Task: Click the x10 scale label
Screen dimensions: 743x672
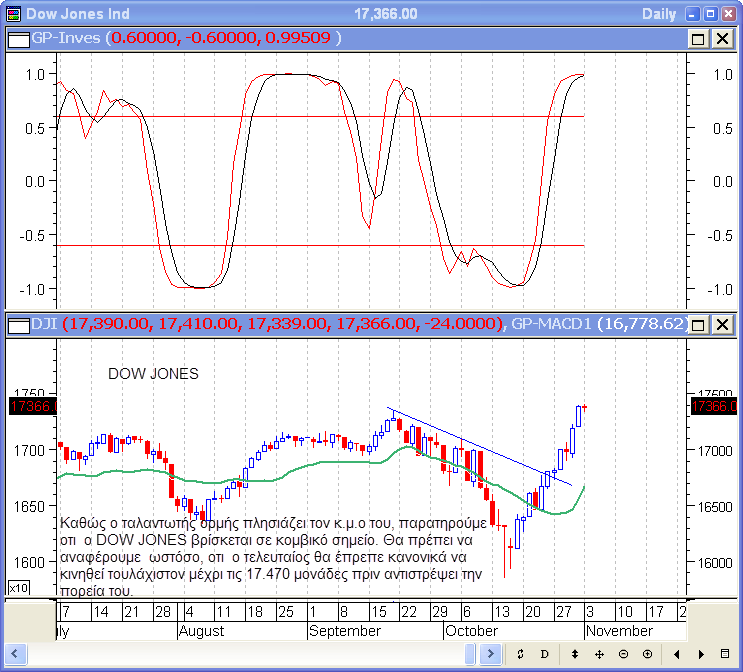Action: 18,588
